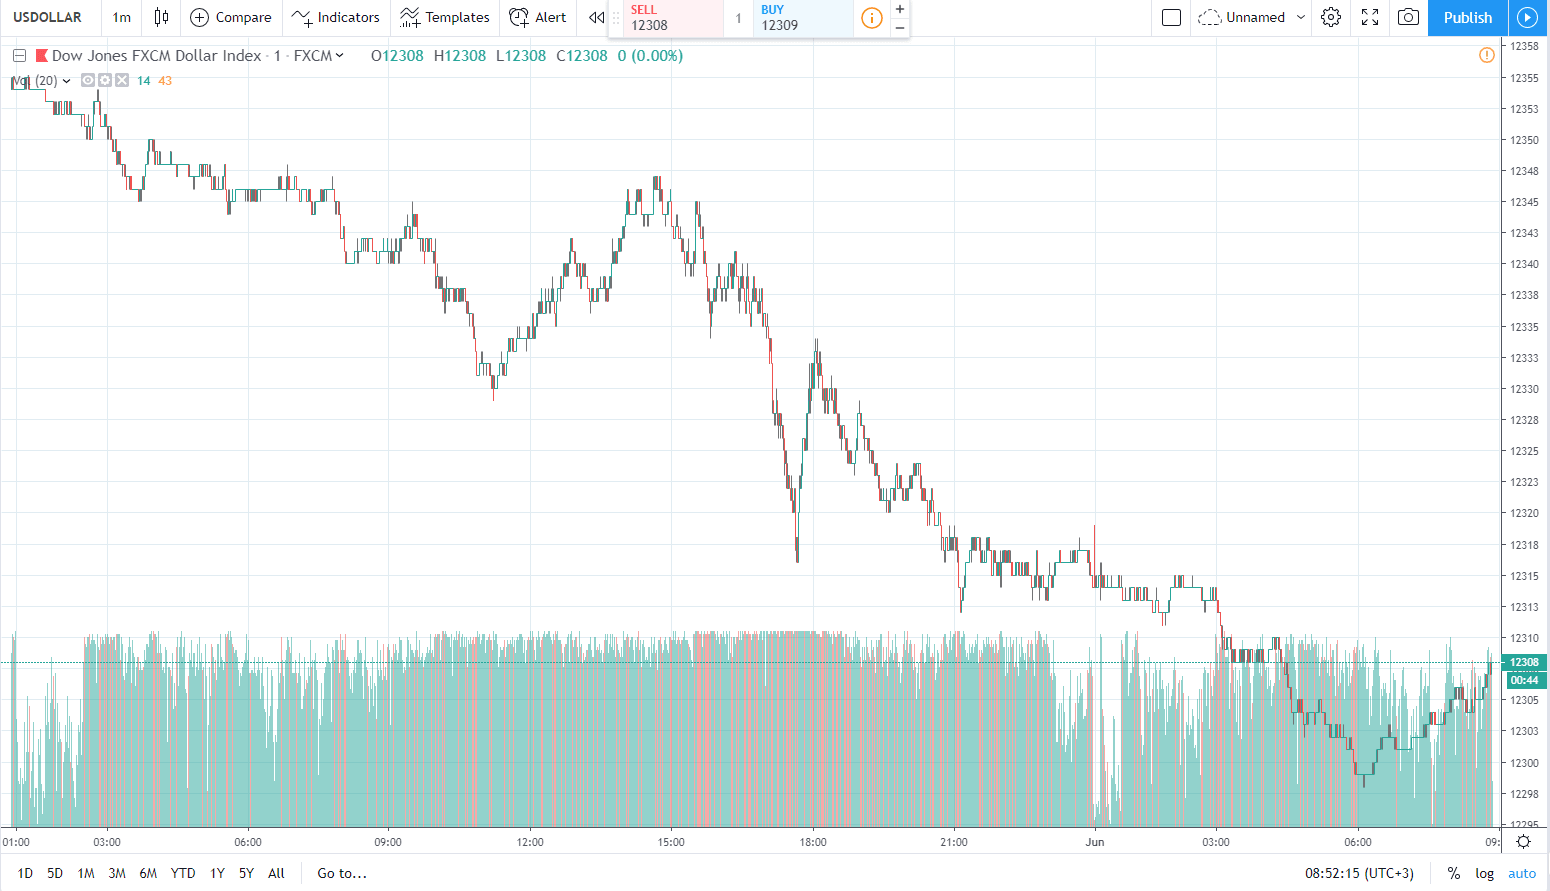Click the current price label 12308 on scale
The image size is (1550, 891).
[x=1524, y=662]
